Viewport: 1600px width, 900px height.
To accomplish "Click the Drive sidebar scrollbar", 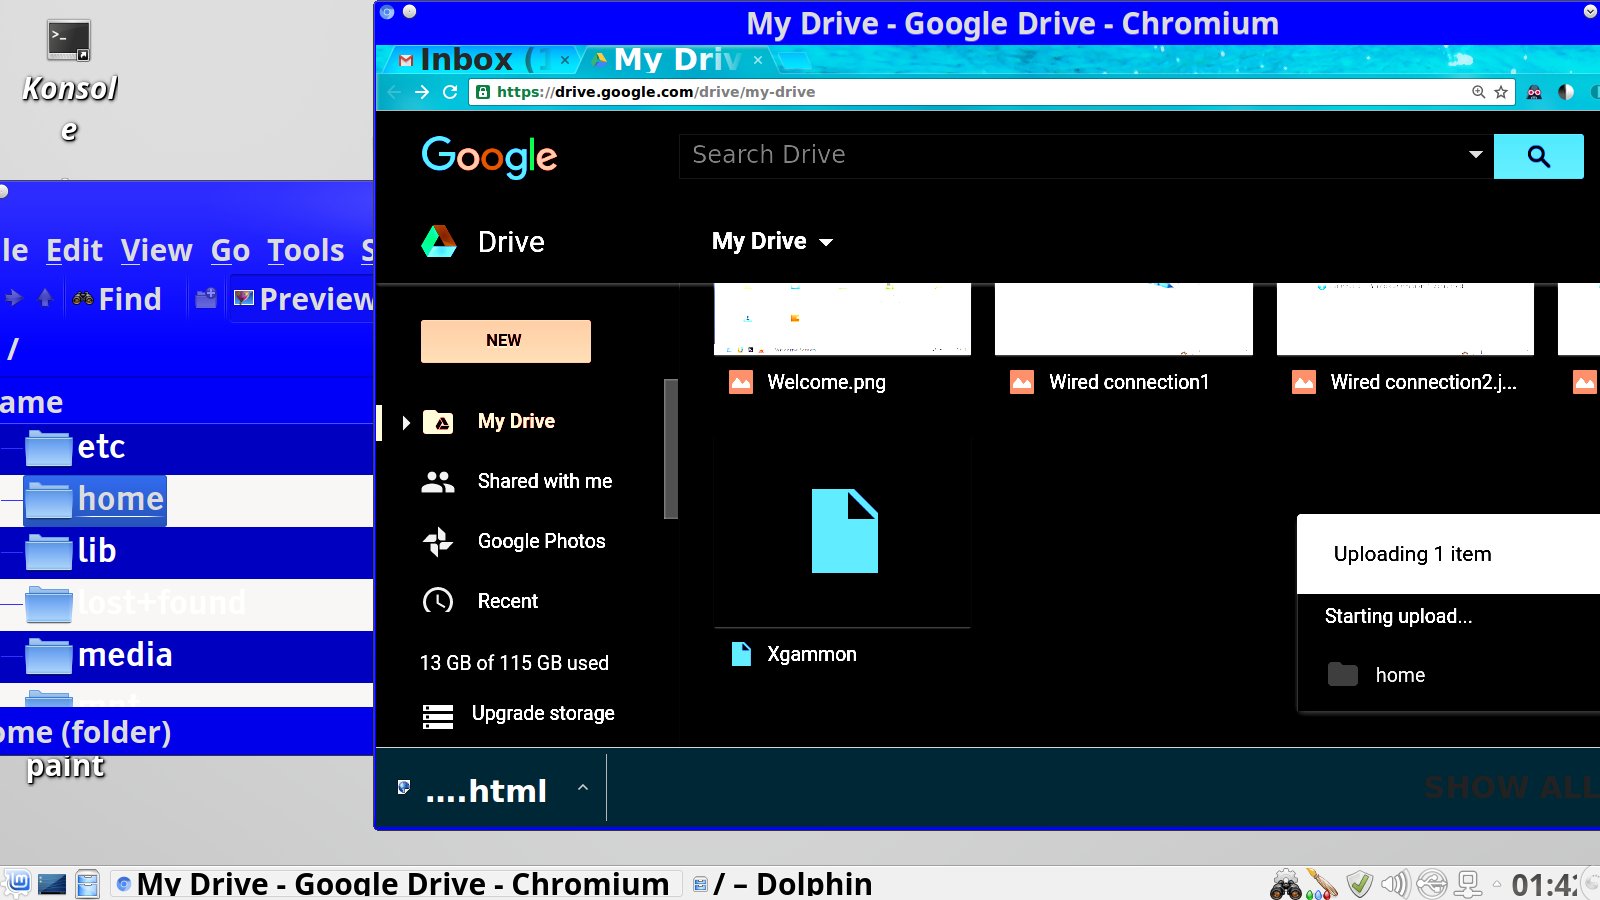I will tap(671, 449).
